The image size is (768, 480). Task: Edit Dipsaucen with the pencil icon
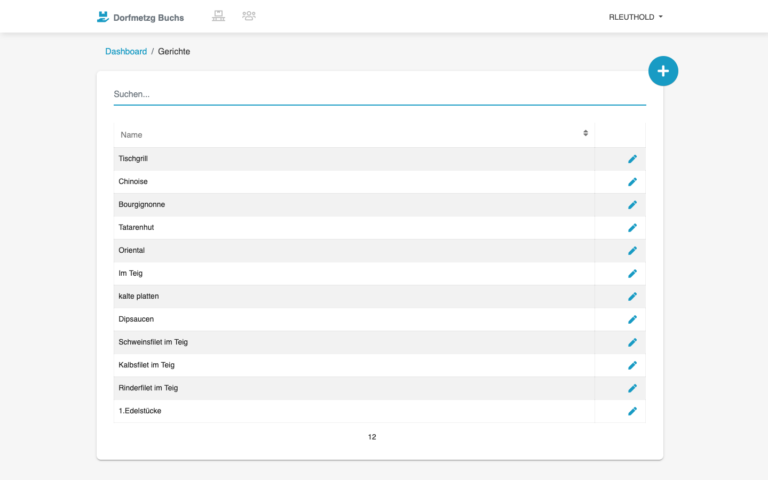tap(632, 319)
